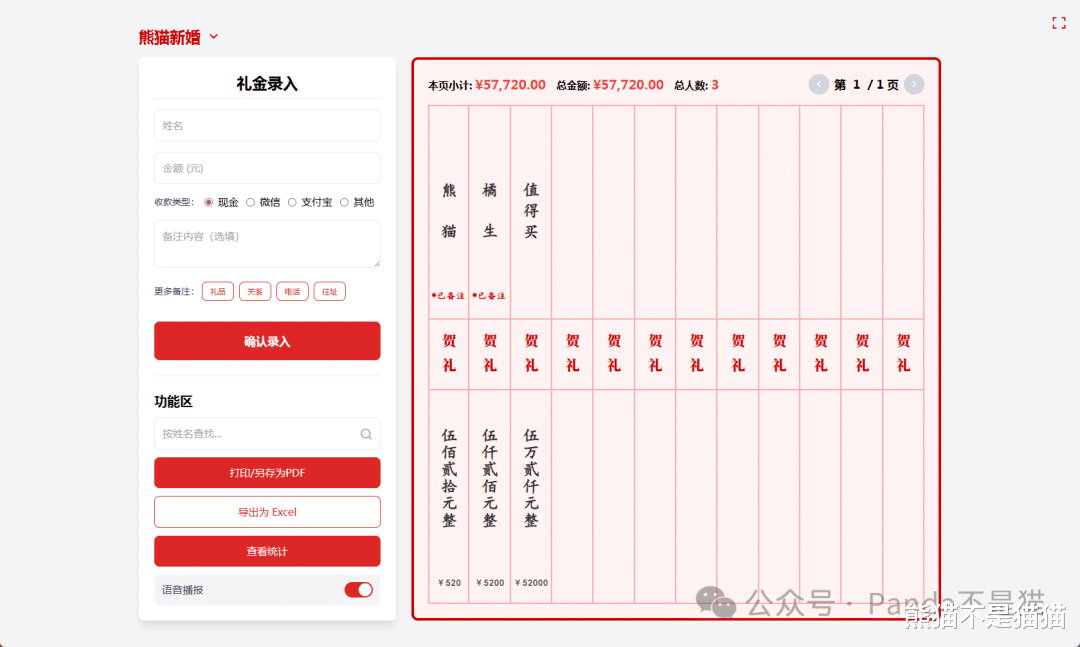Click the page number box showing 1
Viewport: 1080px width, 647px height.
(856, 84)
